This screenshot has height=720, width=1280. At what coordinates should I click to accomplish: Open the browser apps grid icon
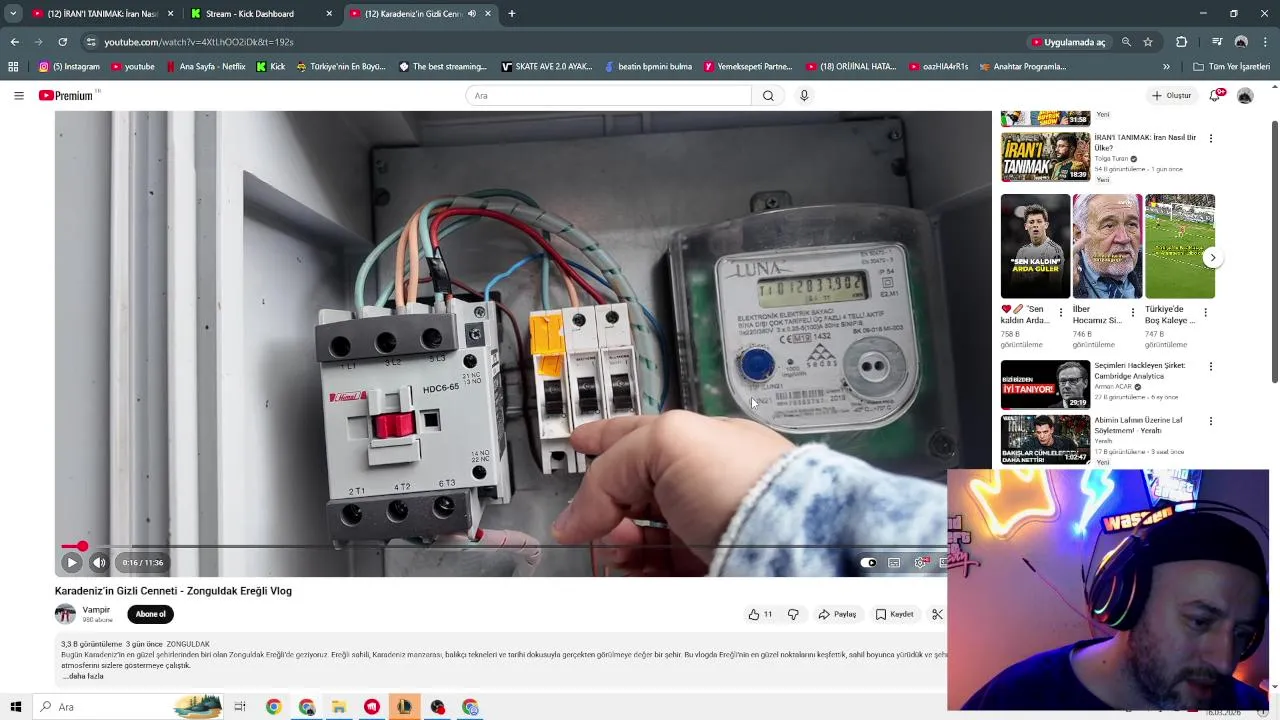pos(13,67)
